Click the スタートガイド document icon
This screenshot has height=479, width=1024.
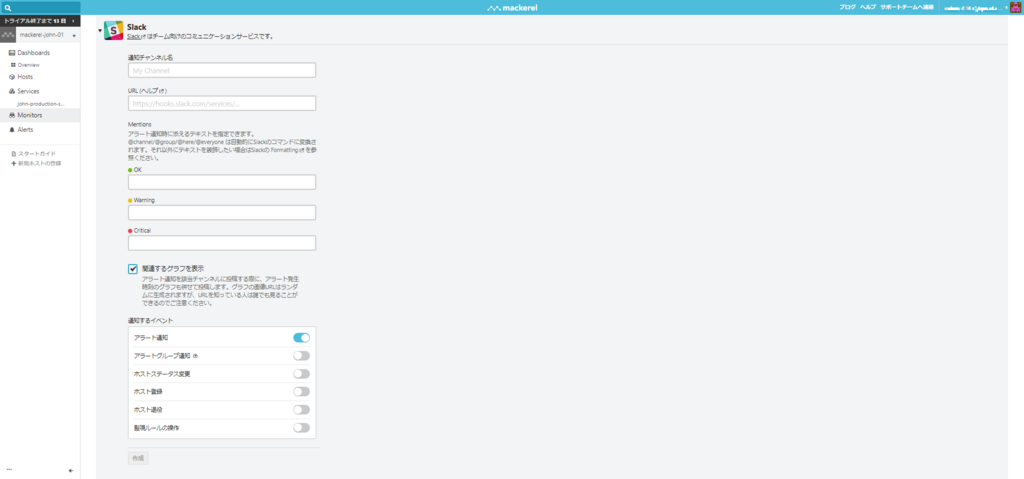[x=13, y=154]
